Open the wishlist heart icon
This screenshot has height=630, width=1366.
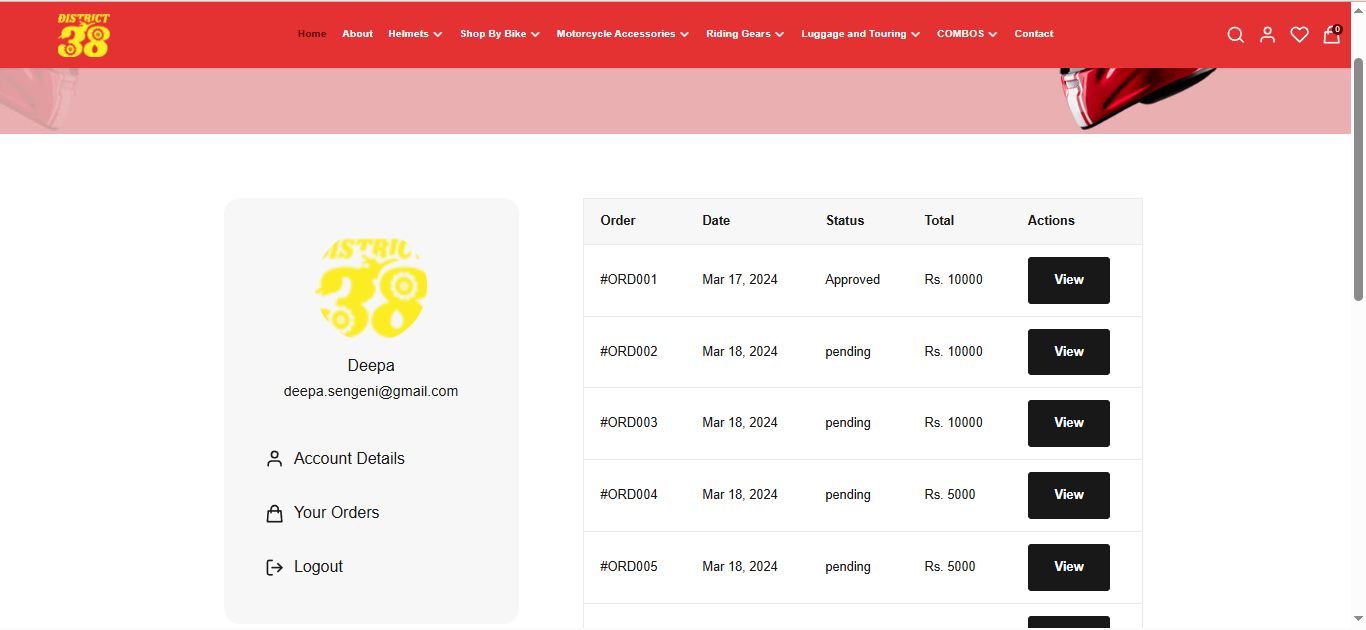click(1299, 35)
